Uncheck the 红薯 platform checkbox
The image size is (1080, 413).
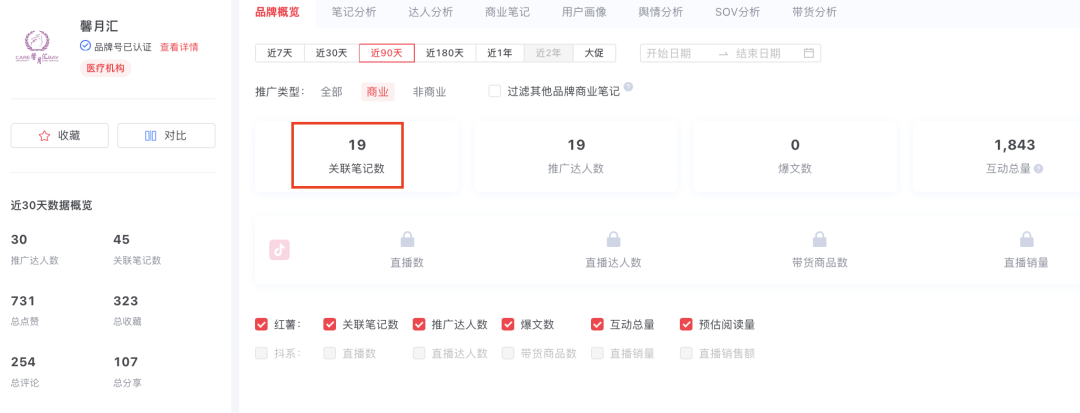pyautogui.click(x=261, y=324)
